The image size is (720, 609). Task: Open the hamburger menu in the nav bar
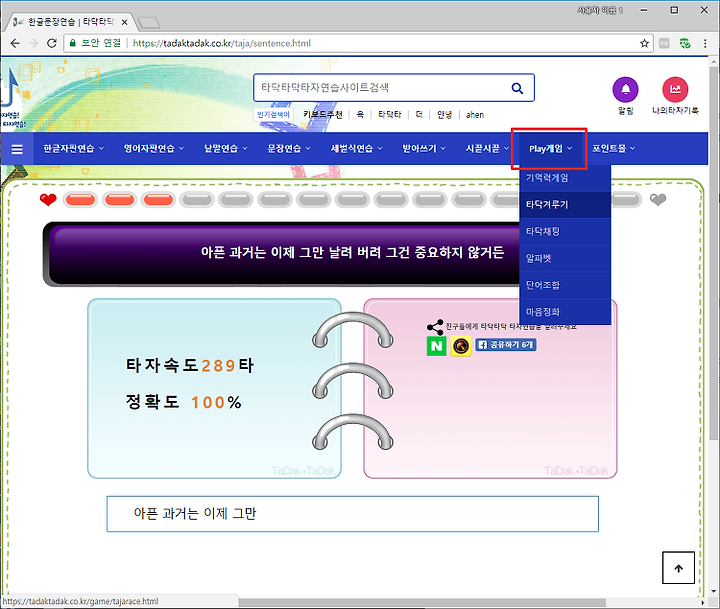[x=17, y=149]
